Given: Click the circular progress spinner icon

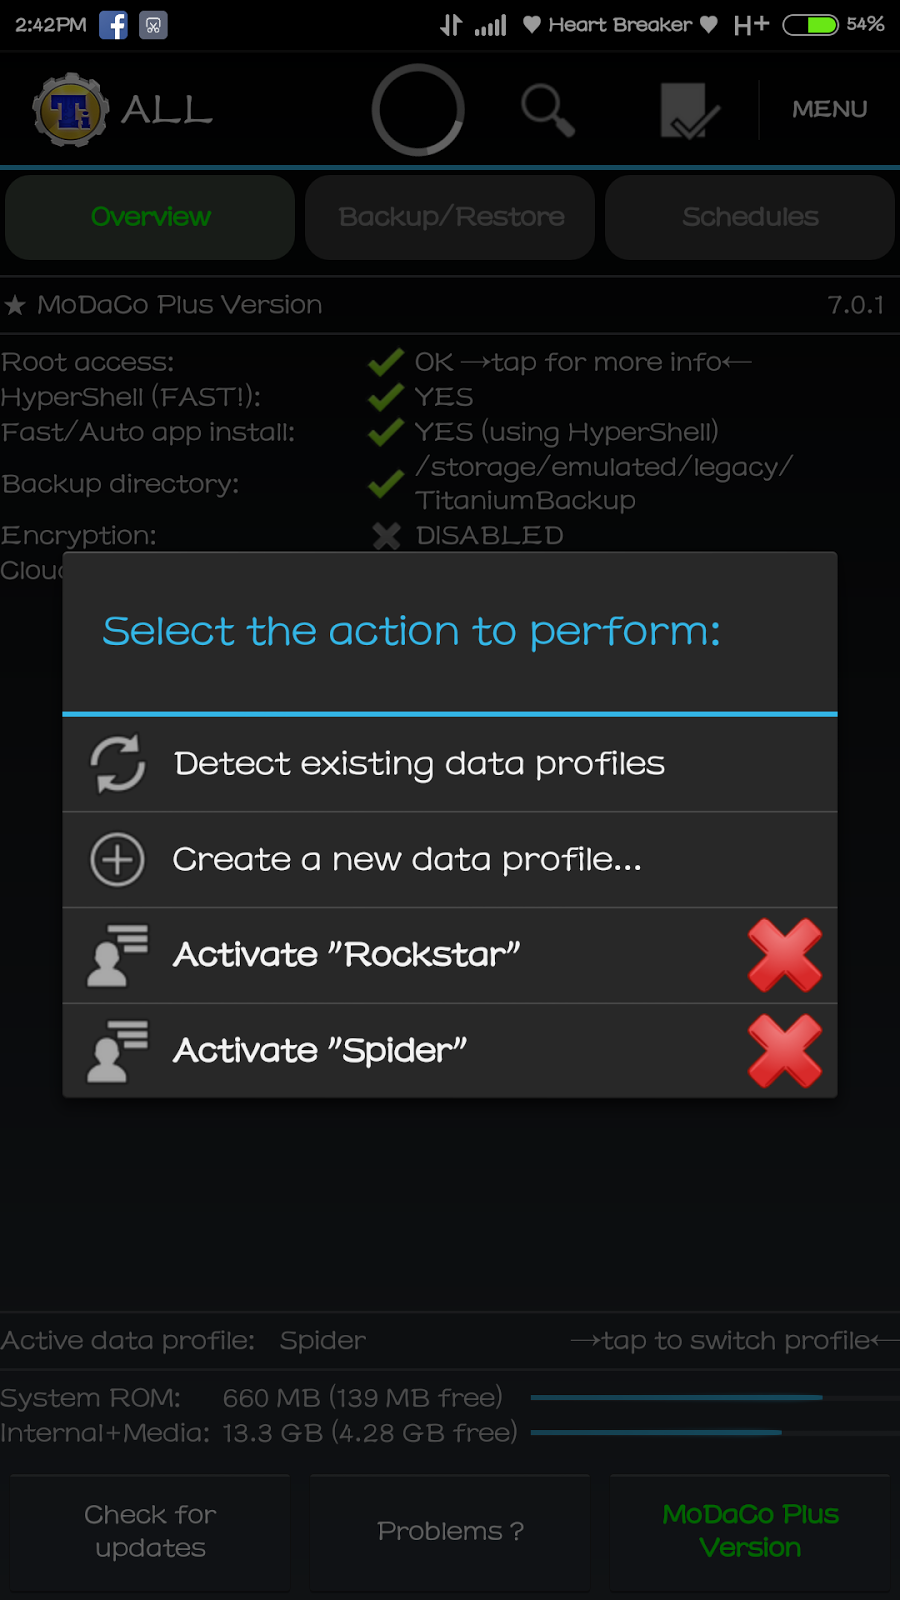Looking at the screenshot, I should [x=418, y=110].
